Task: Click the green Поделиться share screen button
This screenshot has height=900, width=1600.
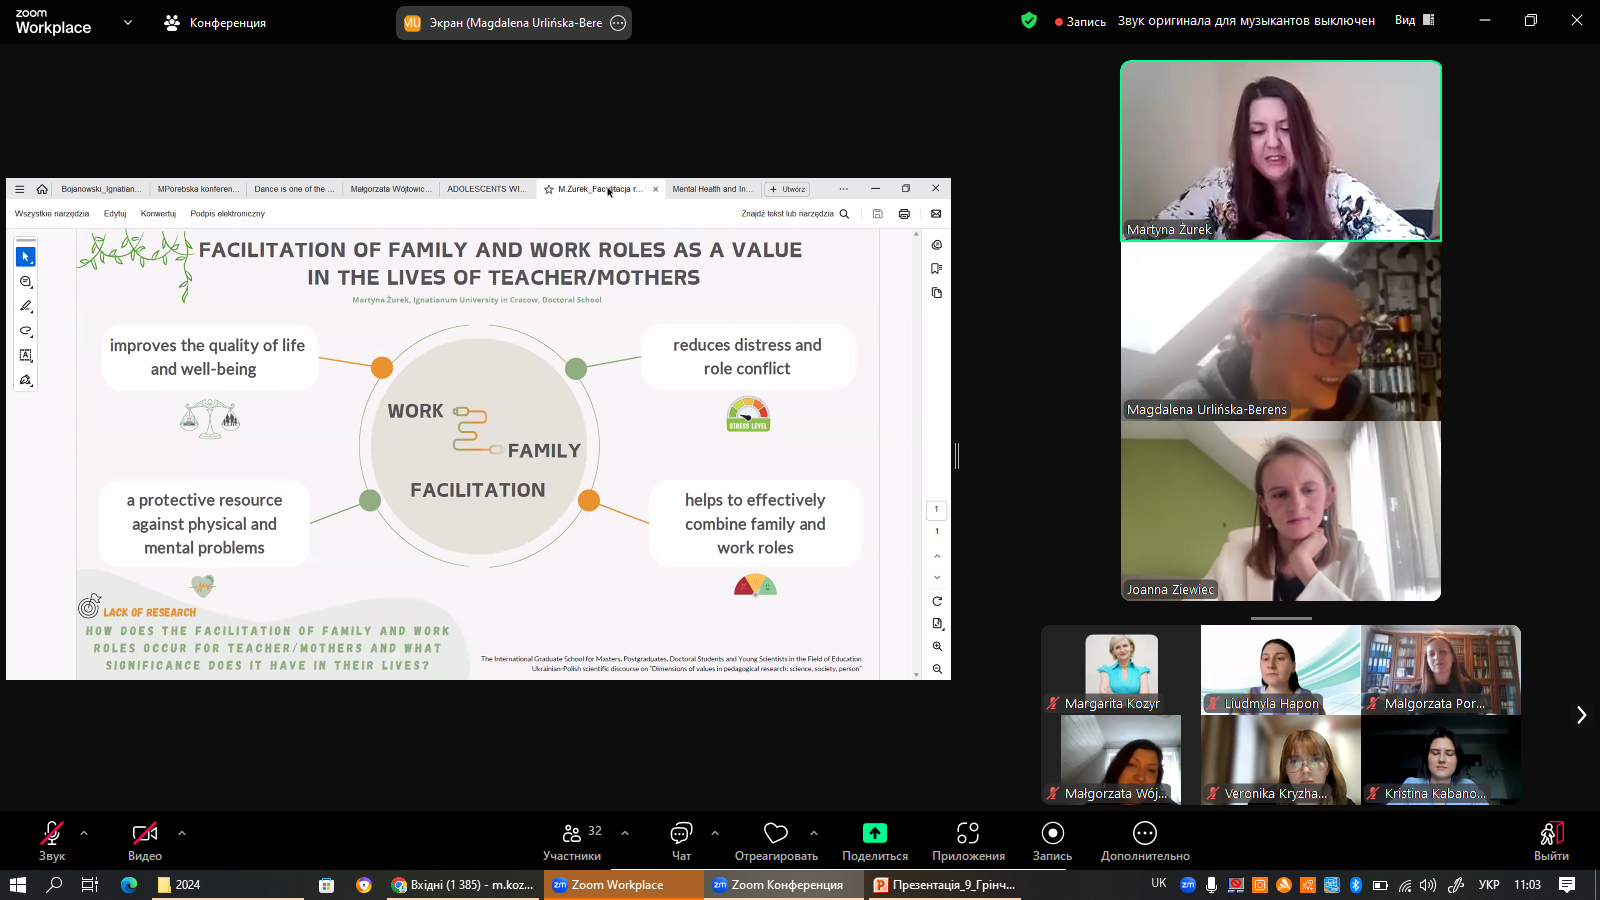Action: click(x=875, y=840)
